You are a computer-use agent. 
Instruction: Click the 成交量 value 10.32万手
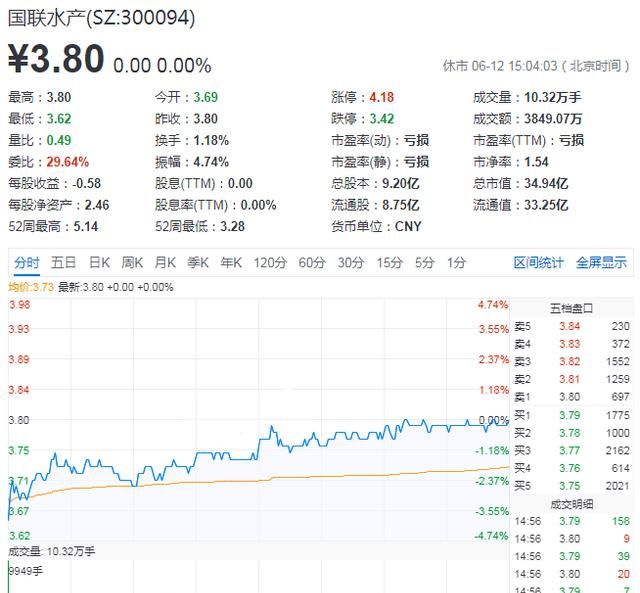tap(553, 97)
